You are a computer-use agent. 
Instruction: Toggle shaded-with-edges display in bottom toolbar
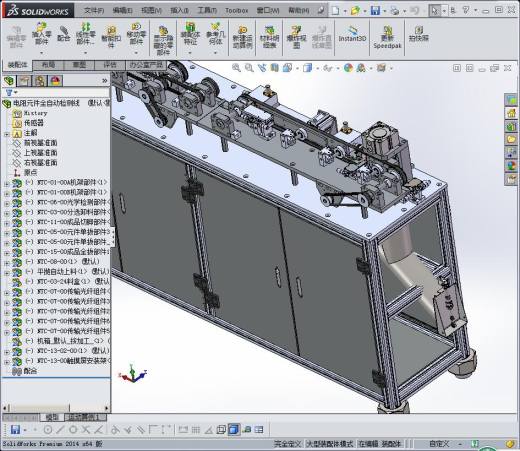(x=234, y=429)
